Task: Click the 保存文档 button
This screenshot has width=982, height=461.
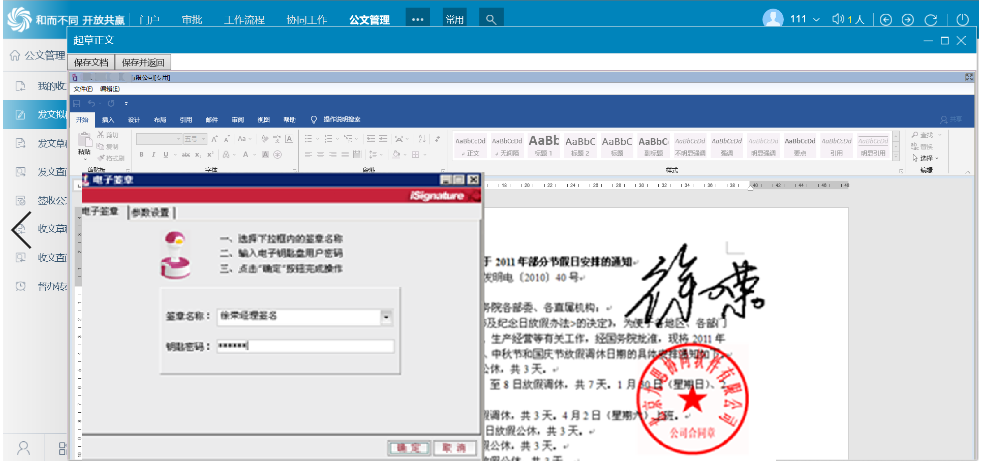Action: pos(91,63)
